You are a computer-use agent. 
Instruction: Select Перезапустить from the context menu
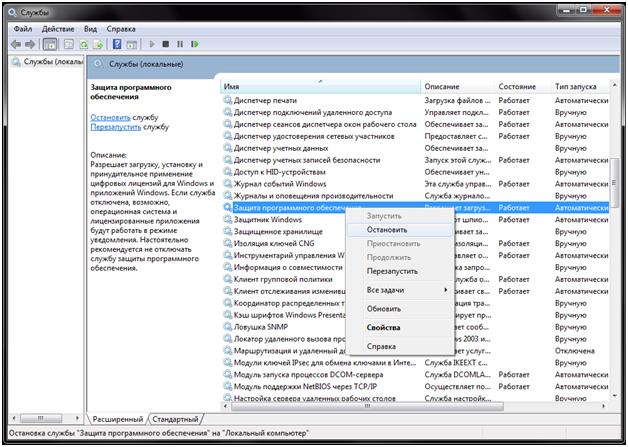pyautogui.click(x=392, y=271)
